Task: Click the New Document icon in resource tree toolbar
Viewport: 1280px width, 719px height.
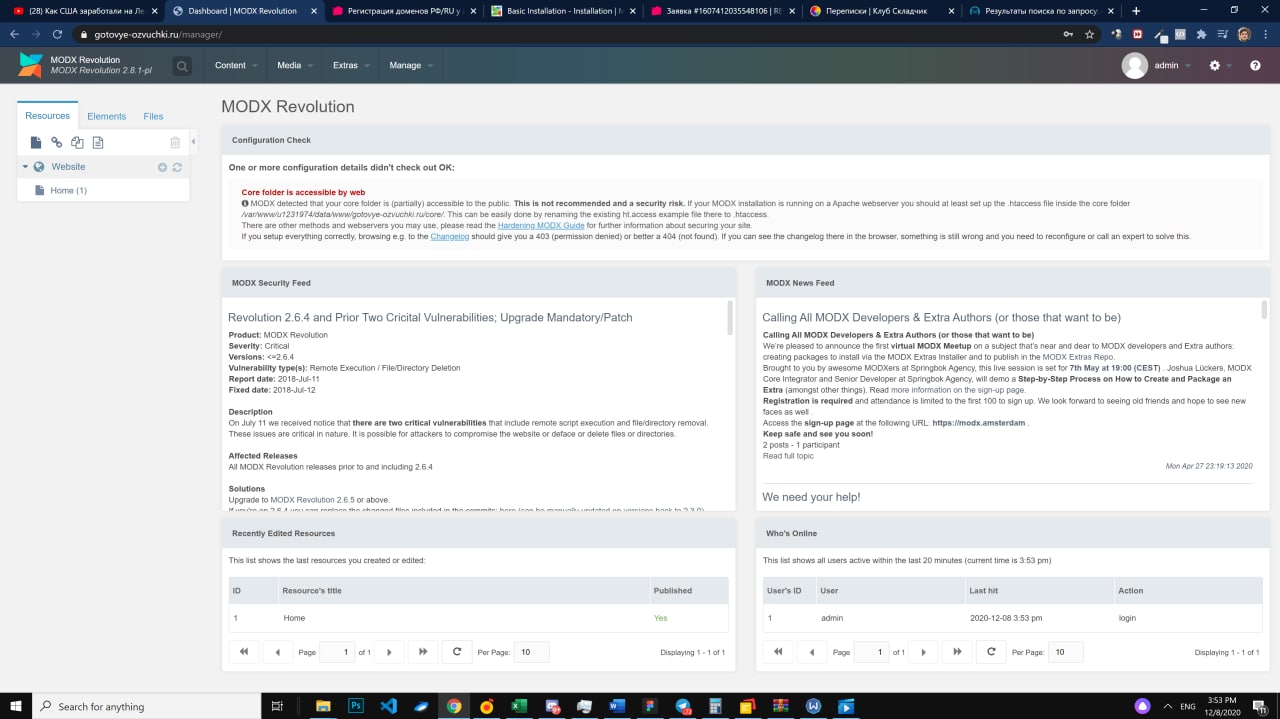Action: 36,143
